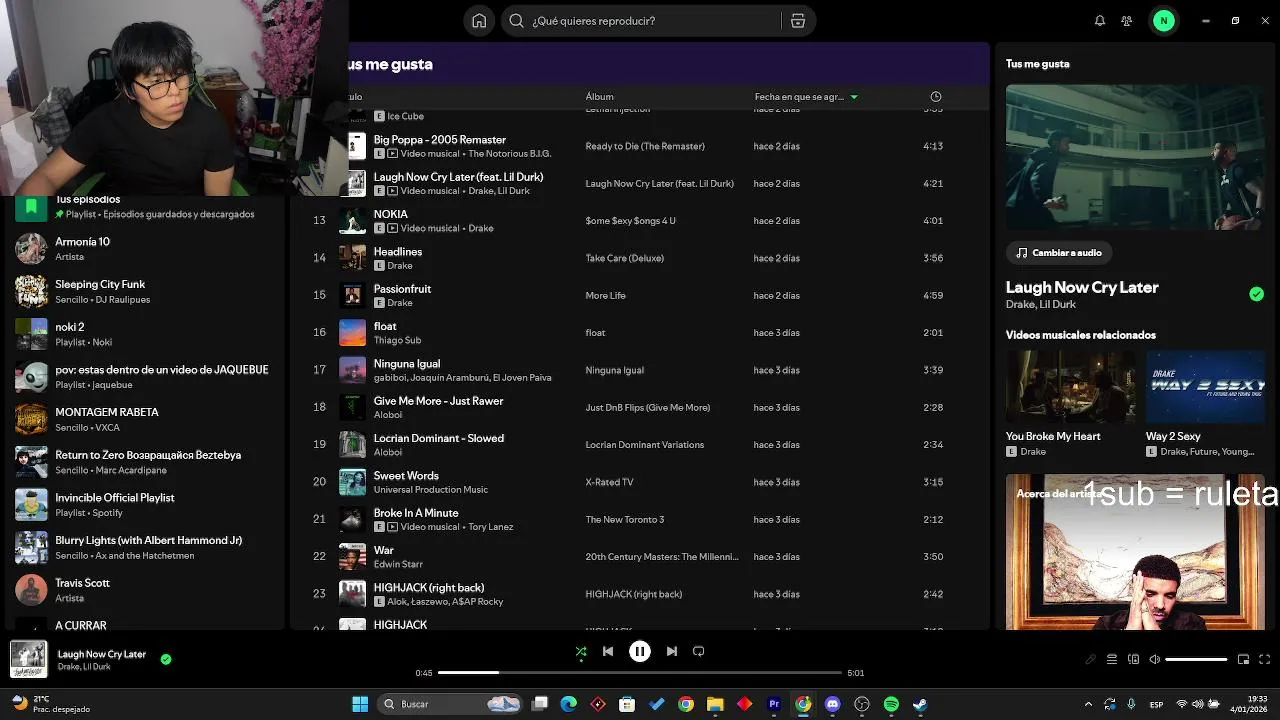The height and width of the screenshot is (720, 1280).
Task: Open Discord from the taskbar
Action: (x=833, y=704)
